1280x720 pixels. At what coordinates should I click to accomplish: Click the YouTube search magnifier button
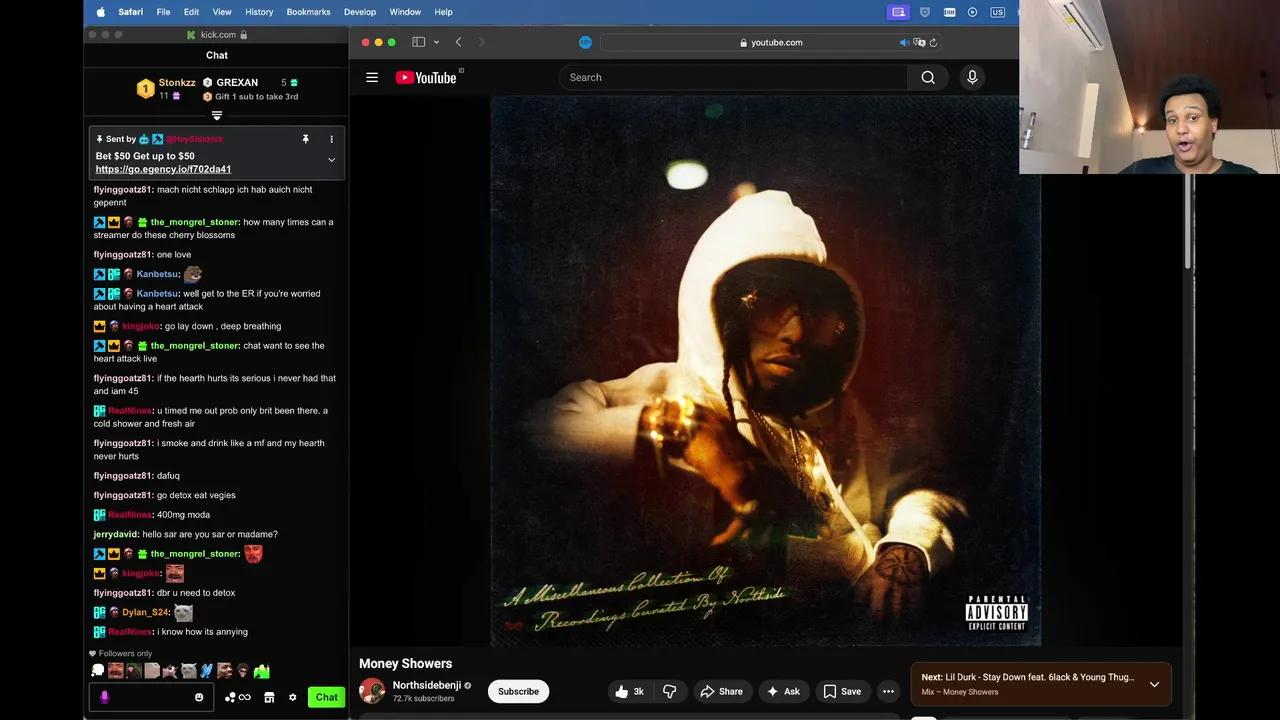pos(928,77)
